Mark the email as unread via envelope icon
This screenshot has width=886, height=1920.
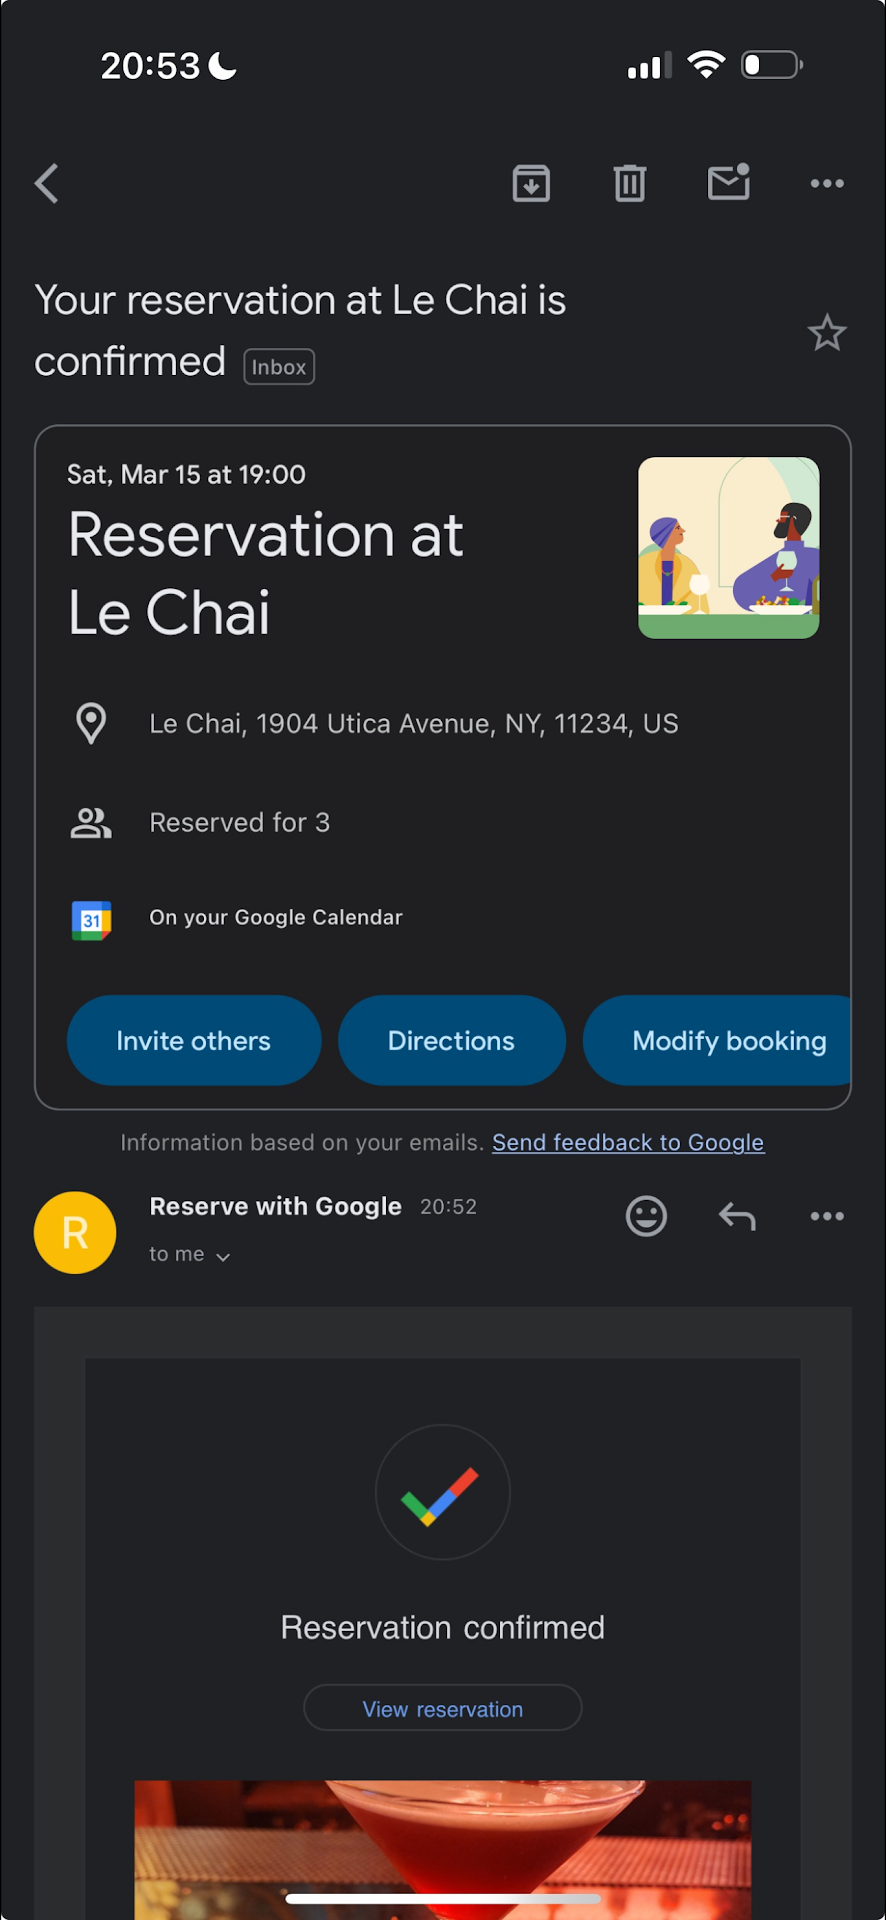click(x=729, y=183)
